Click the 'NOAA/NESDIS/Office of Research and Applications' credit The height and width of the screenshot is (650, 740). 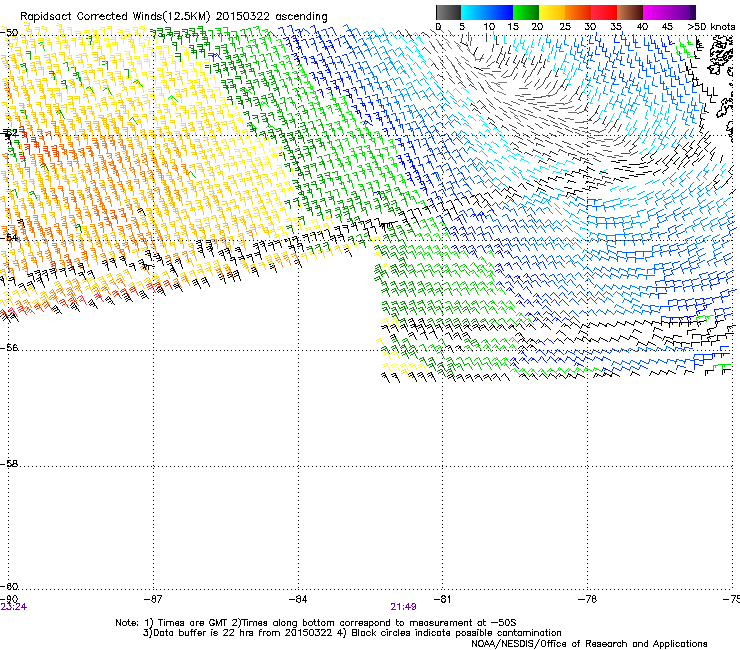589,644
